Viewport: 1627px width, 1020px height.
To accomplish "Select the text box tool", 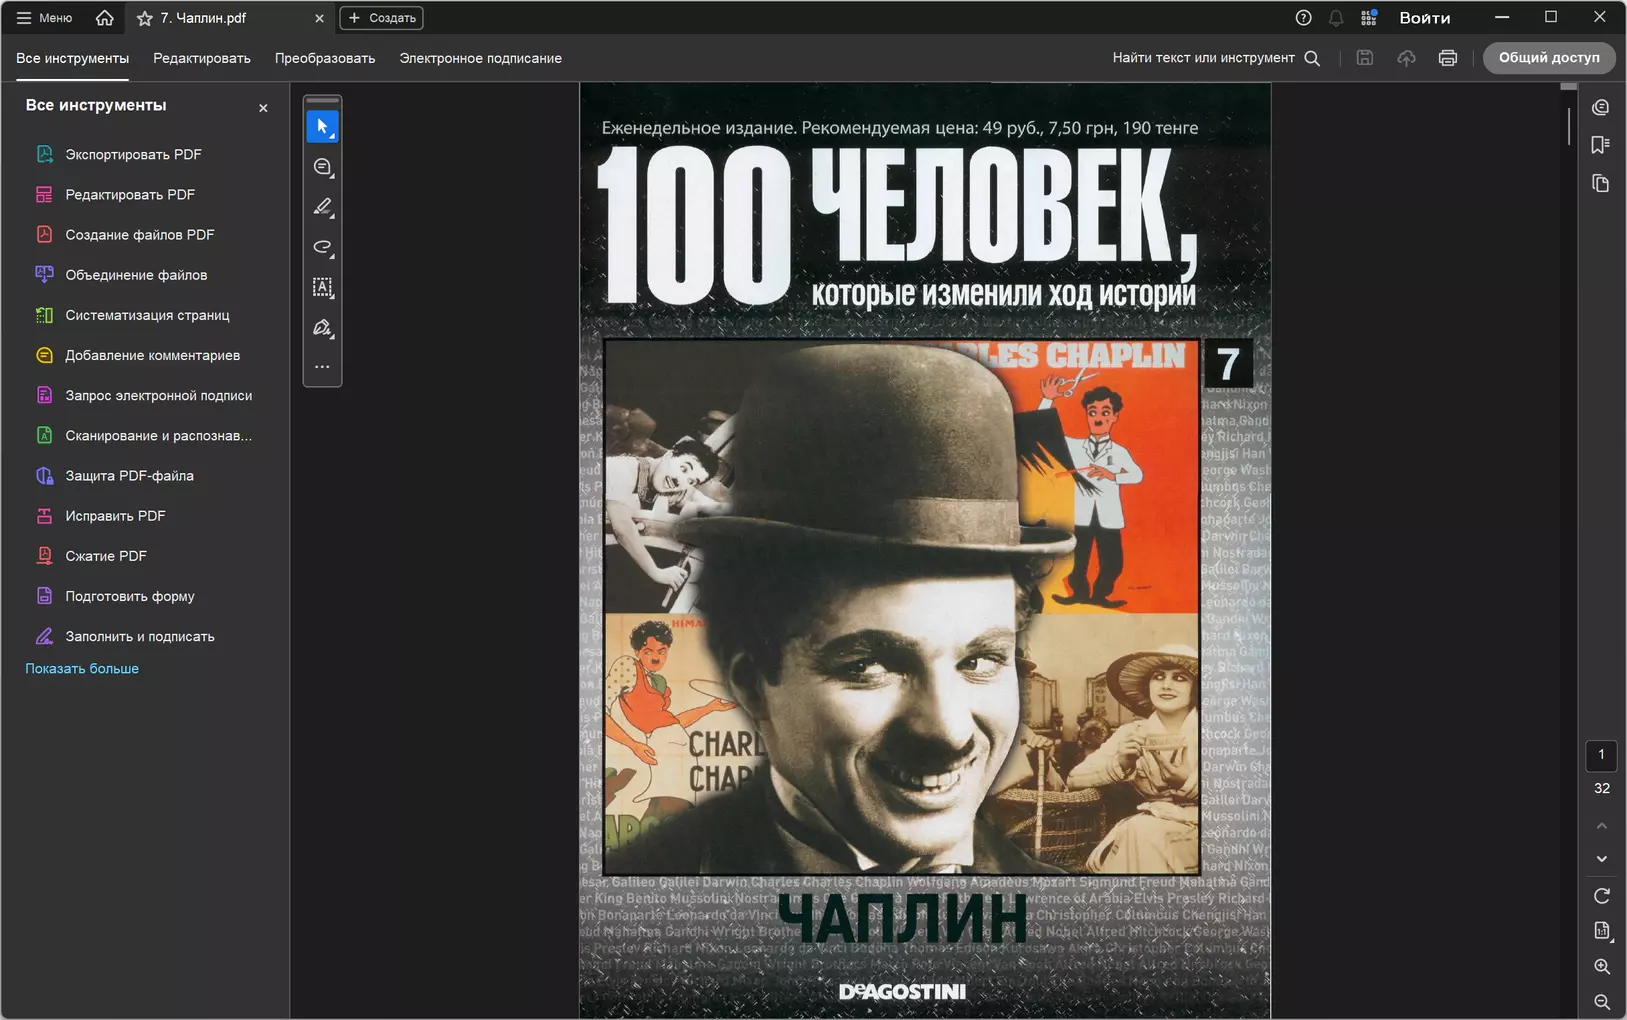I will [322, 288].
